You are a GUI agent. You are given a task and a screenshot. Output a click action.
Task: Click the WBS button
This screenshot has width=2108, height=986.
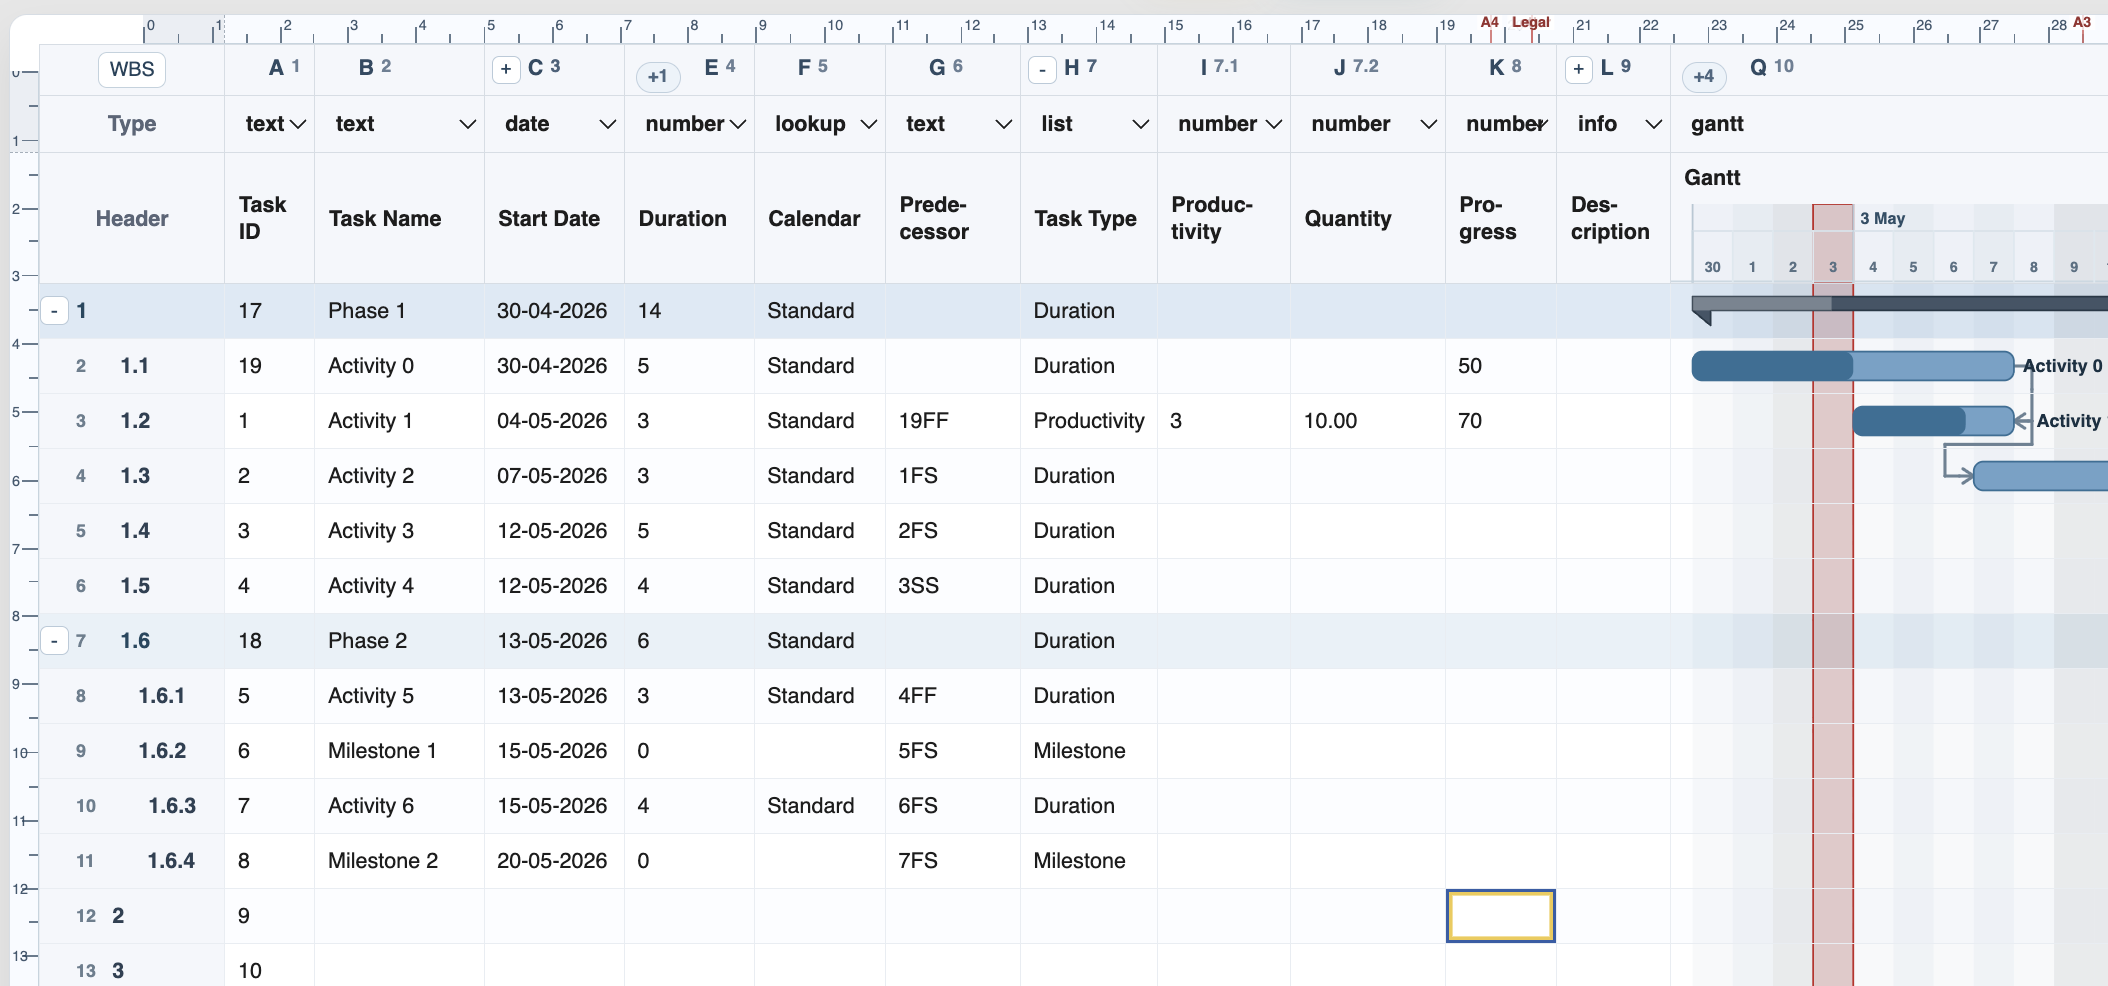point(132,69)
